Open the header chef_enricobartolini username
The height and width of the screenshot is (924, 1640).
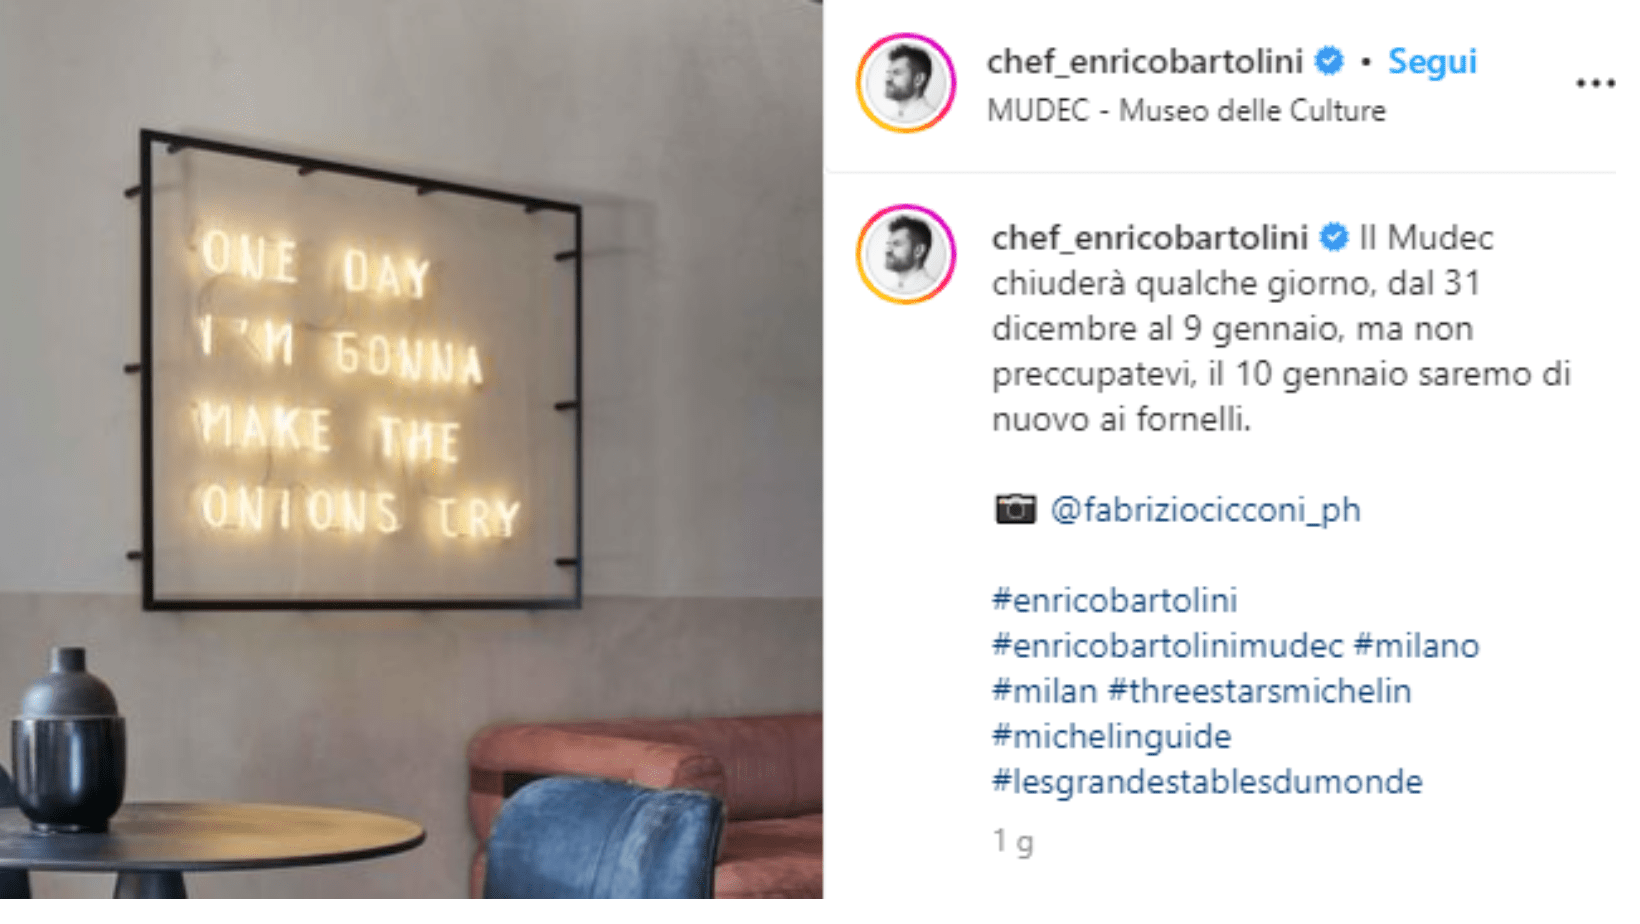click(x=1145, y=62)
